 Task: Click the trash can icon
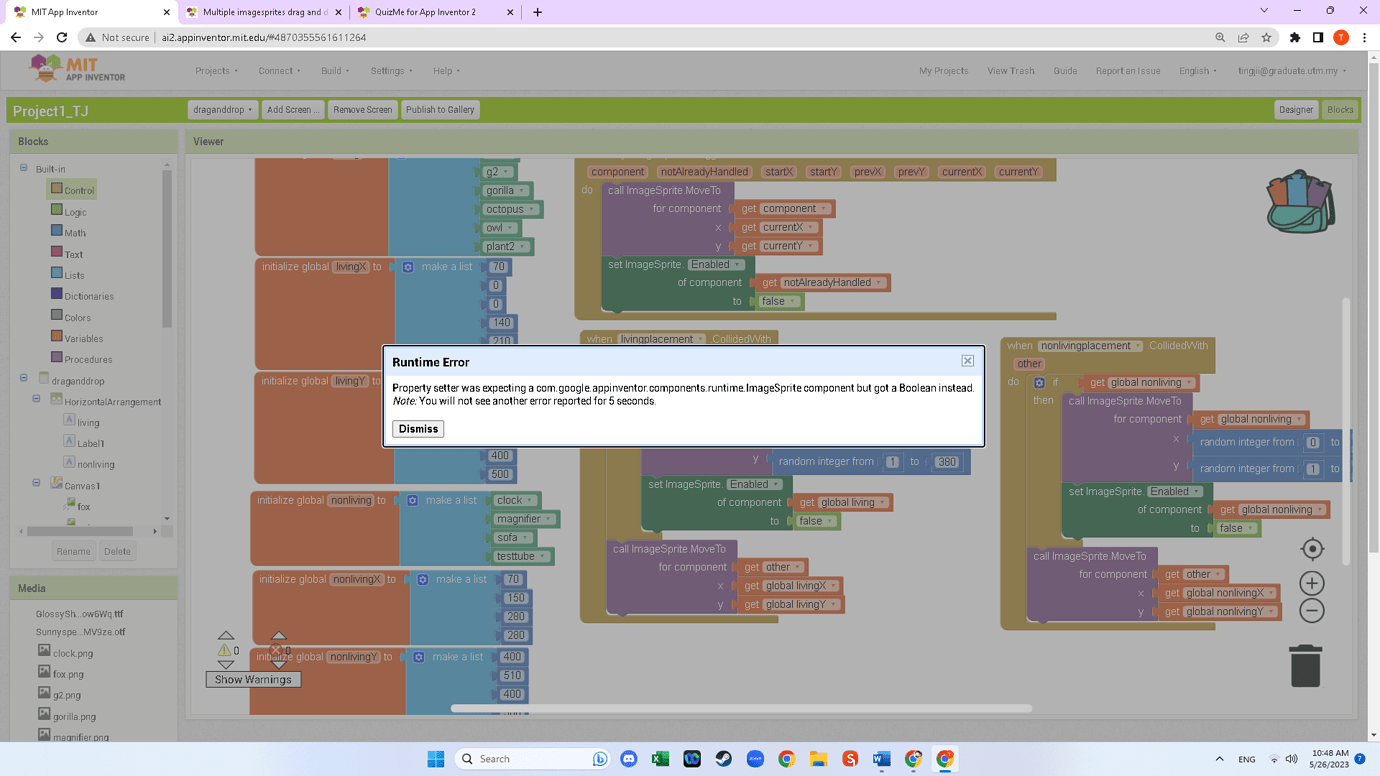(x=1305, y=666)
